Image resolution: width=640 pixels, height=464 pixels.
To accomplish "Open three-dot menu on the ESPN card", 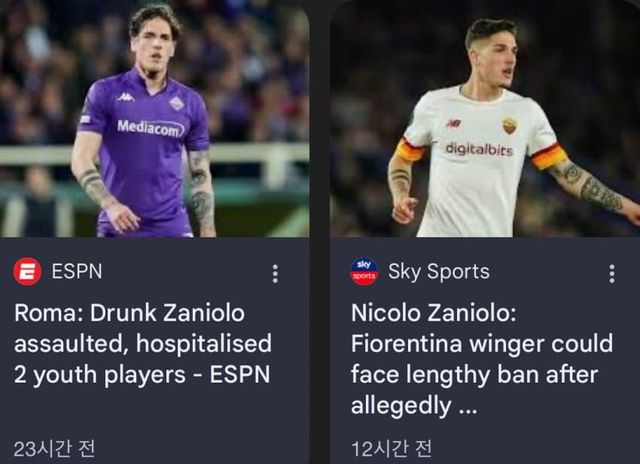I will [275, 273].
